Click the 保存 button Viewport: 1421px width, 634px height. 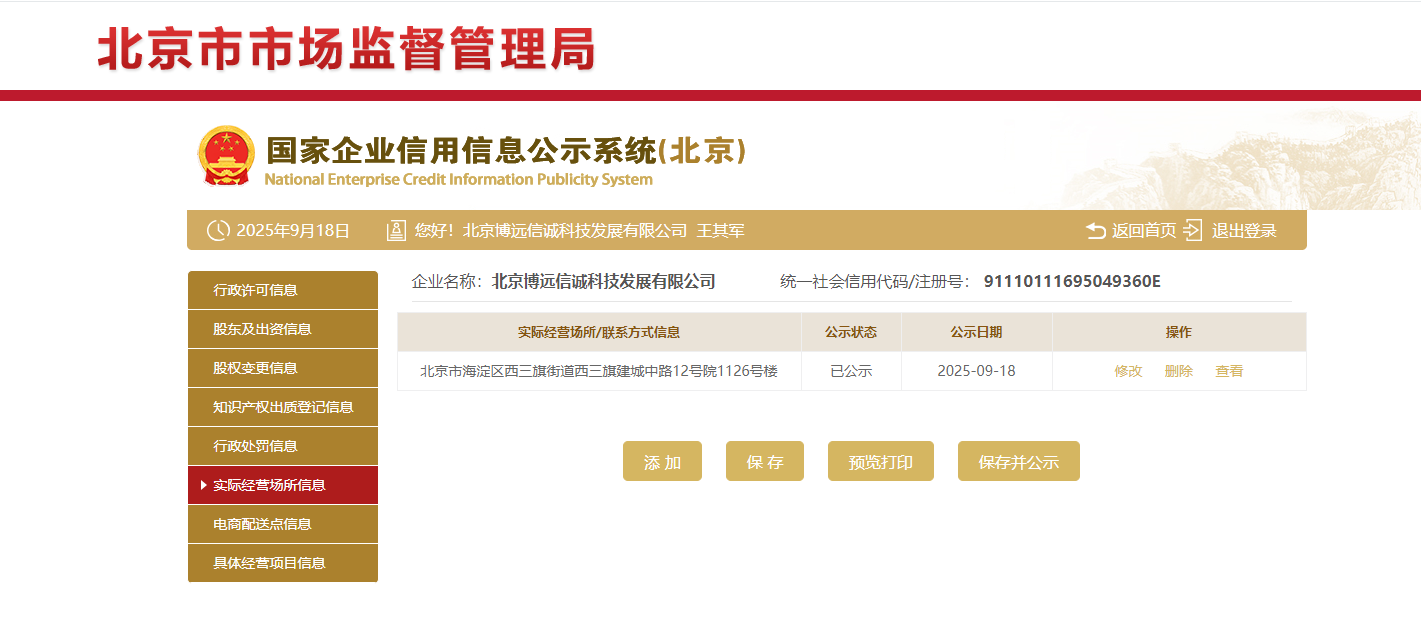(765, 461)
